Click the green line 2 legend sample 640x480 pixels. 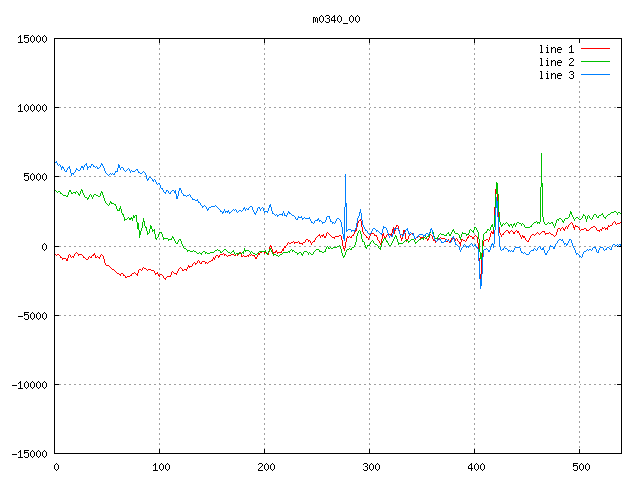pyautogui.click(x=596, y=62)
